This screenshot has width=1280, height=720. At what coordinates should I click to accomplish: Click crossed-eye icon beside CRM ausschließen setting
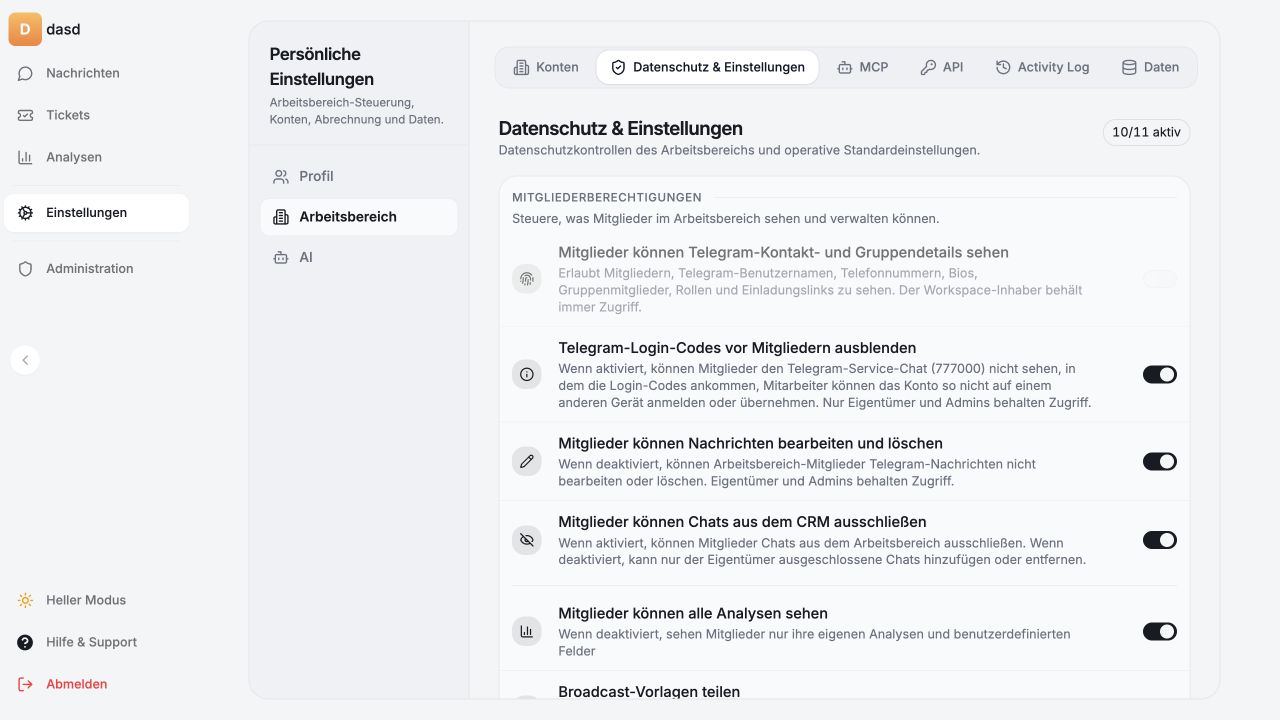[x=527, y=540]
